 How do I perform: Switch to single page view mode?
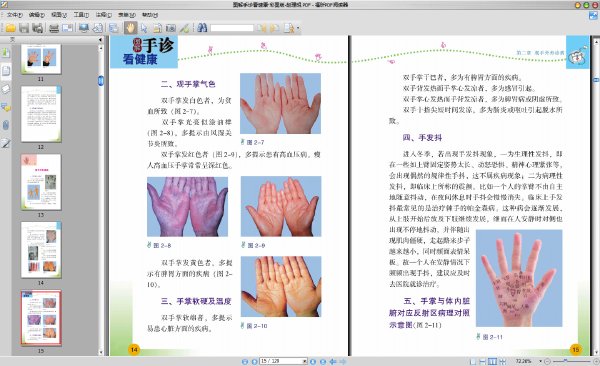click(473, 361)
